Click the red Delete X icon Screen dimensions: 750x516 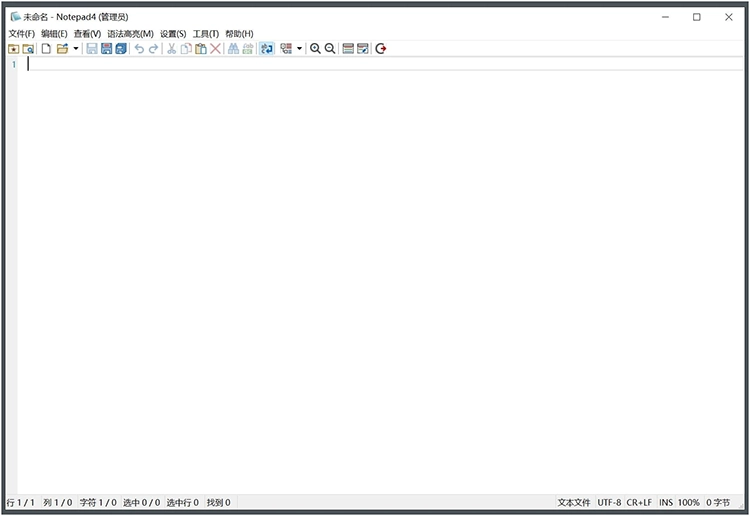[x=215, y=48]
